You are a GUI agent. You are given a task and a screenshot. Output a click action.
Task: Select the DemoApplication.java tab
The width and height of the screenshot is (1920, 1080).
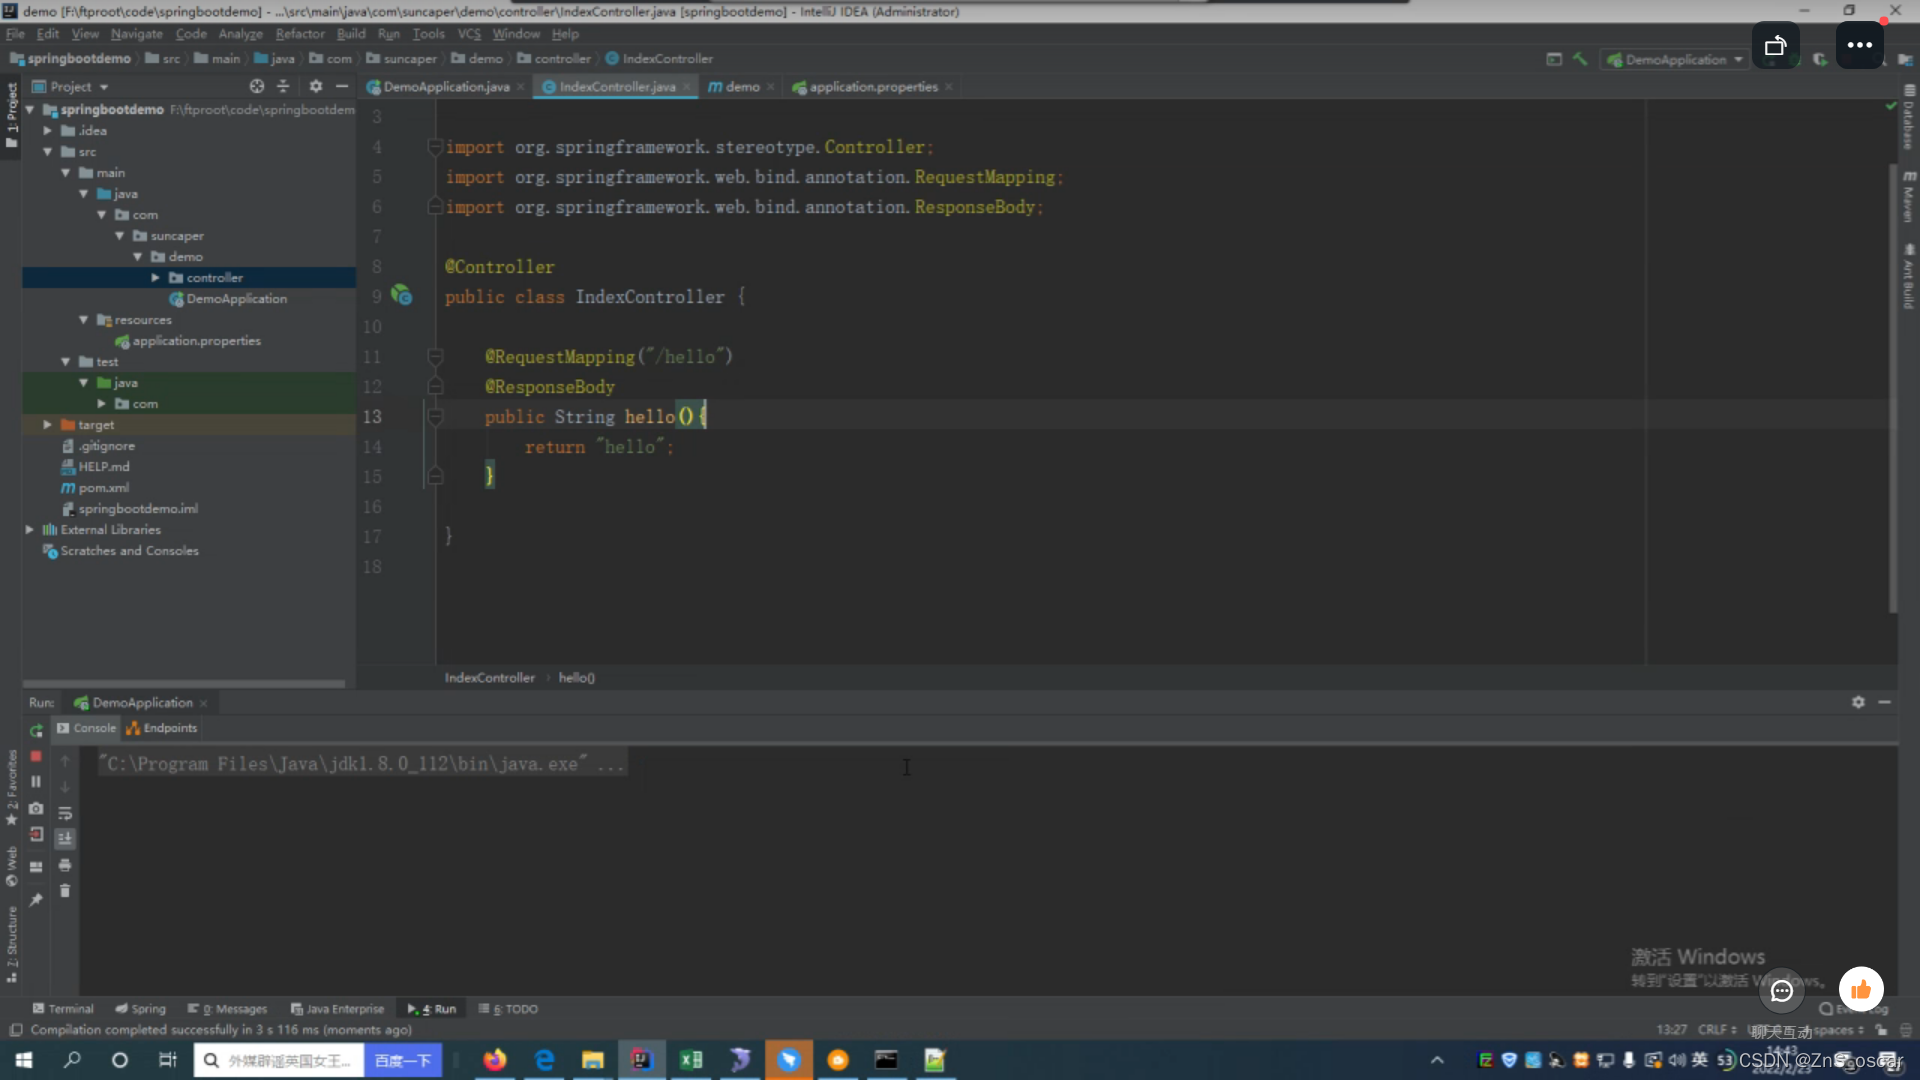446,86
